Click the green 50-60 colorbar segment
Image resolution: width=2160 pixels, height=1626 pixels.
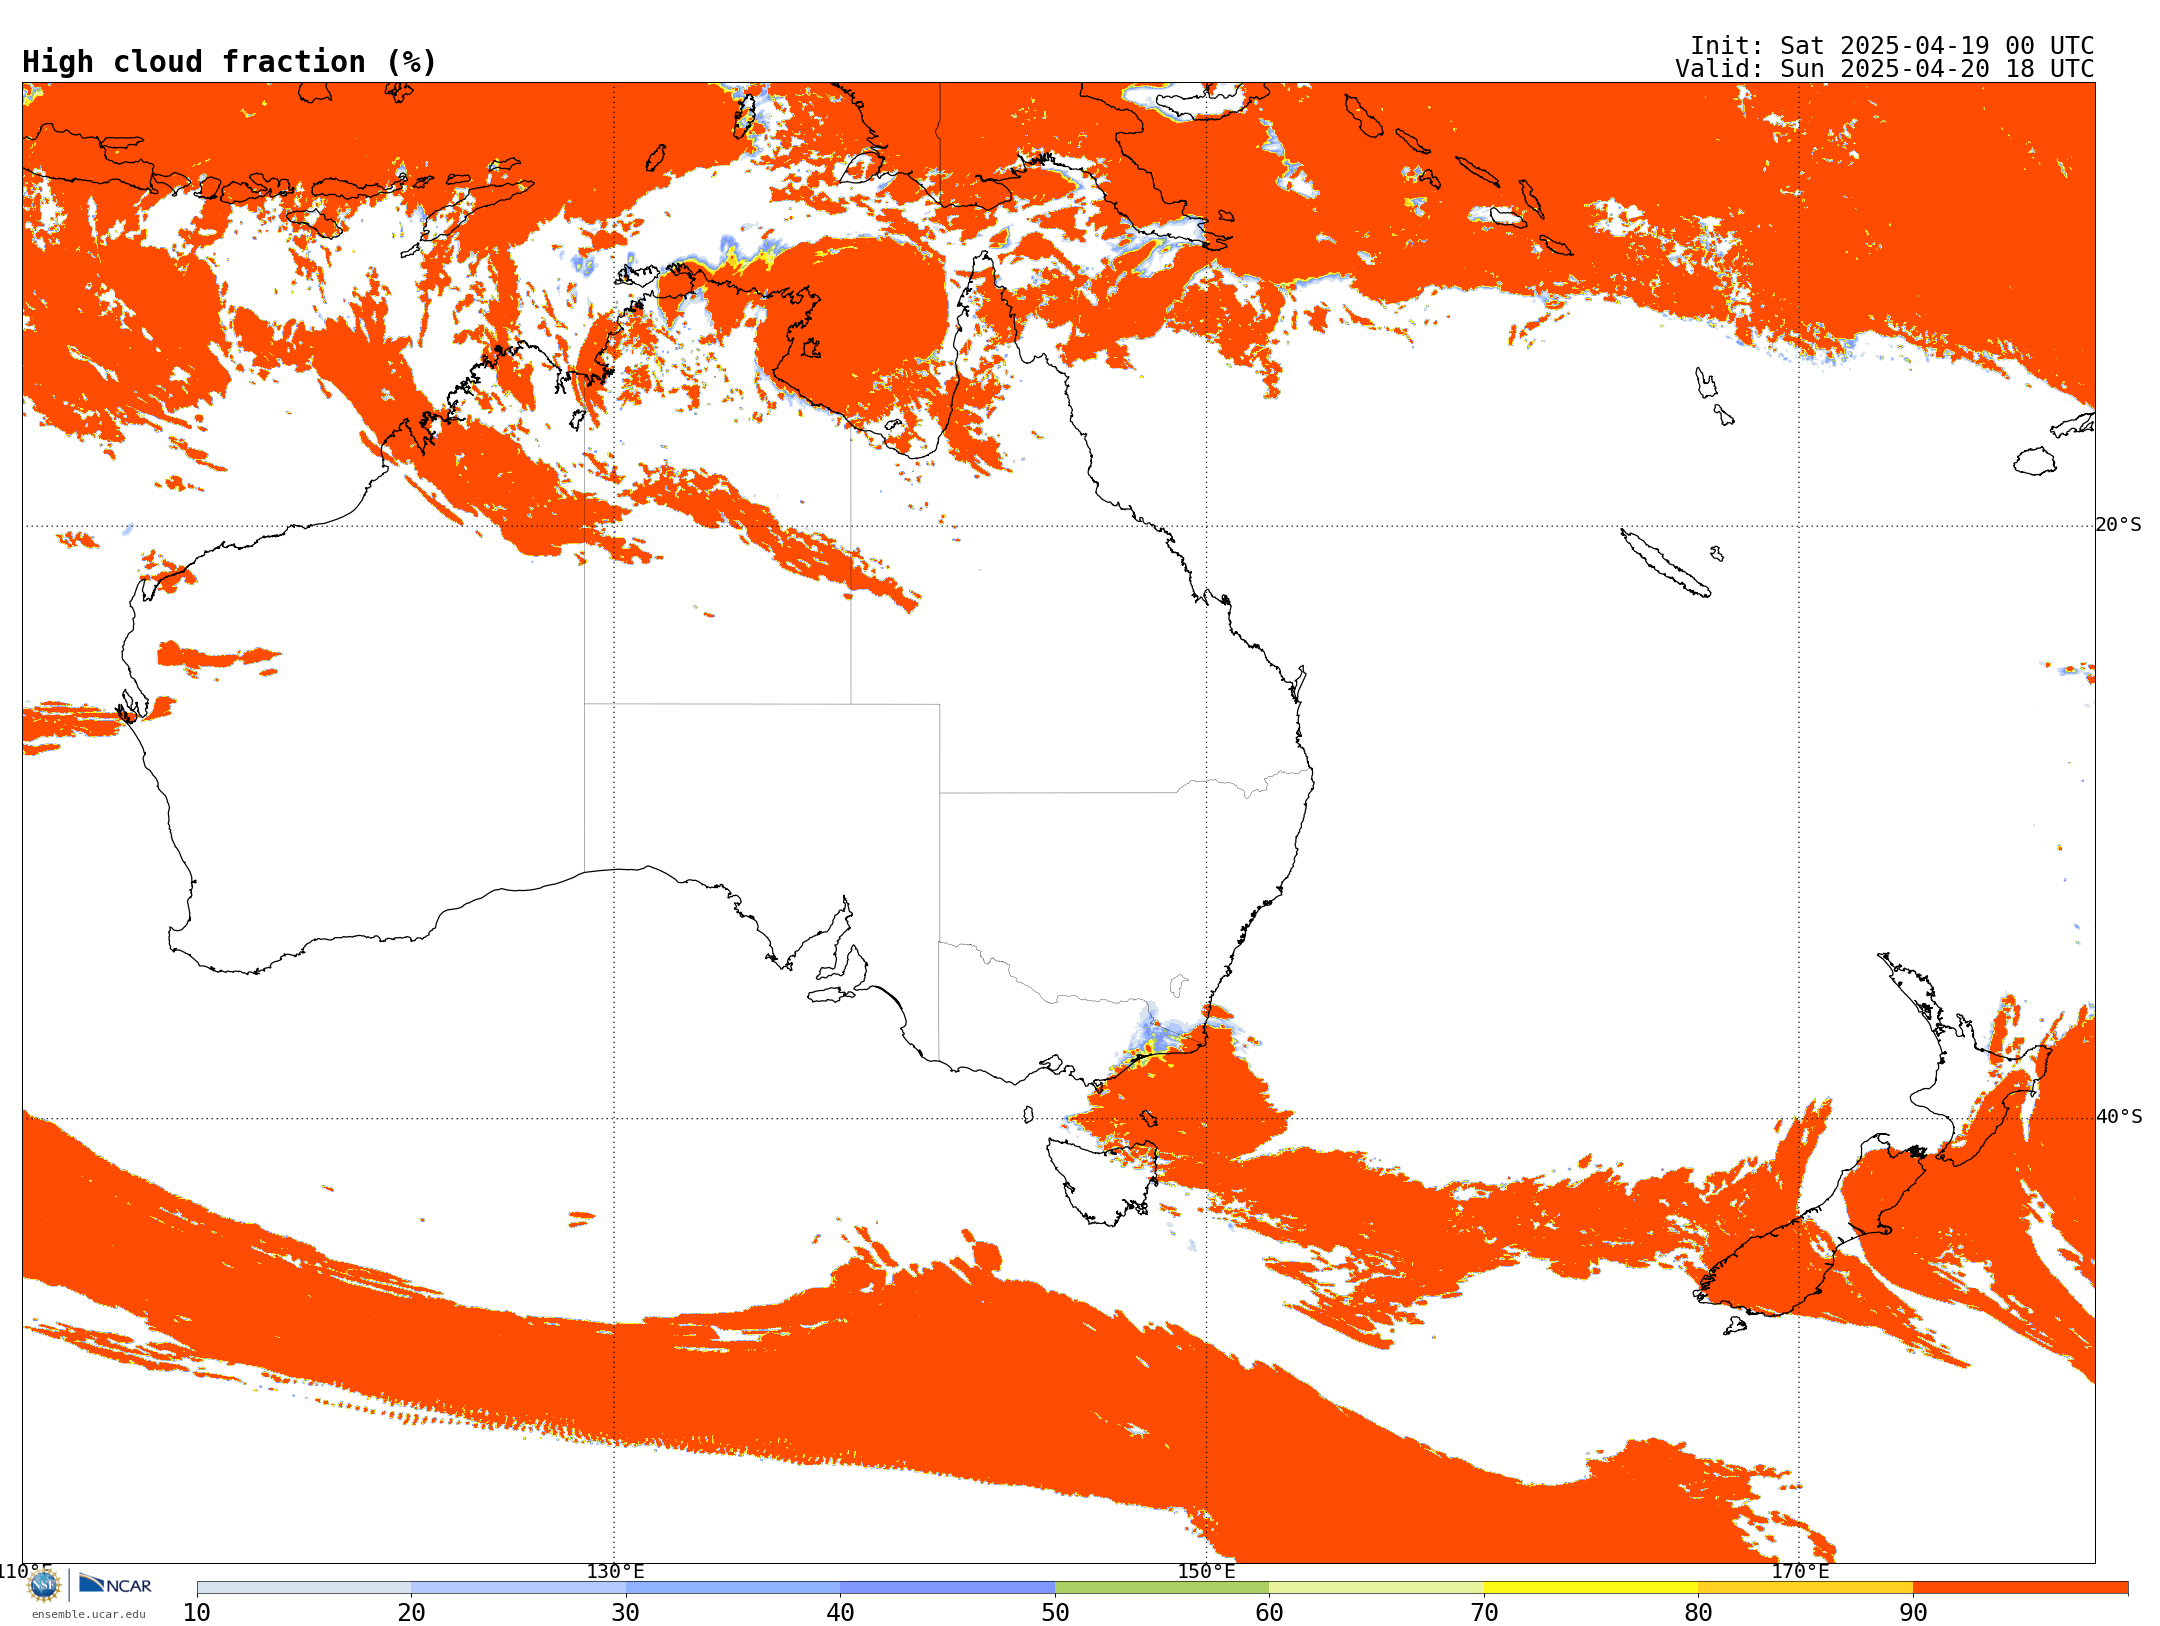(1162, 1588)
